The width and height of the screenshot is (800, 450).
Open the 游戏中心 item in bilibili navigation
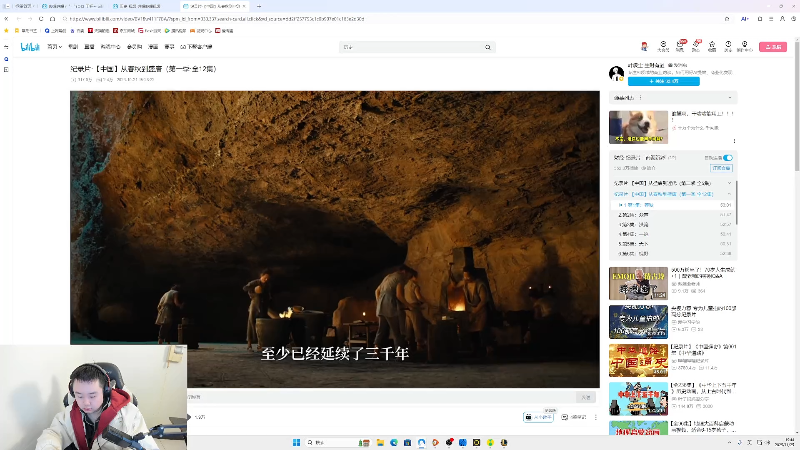point(110,47)
